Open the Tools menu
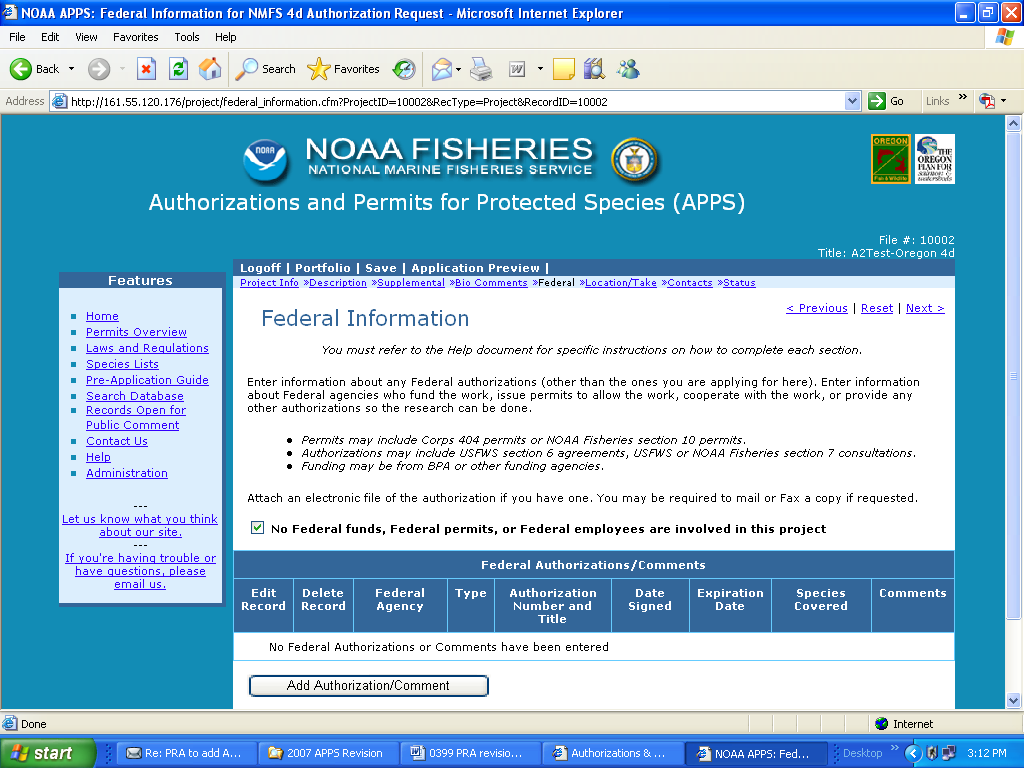Viewport: 1024px width, 768px height. [x=187, y=37]
